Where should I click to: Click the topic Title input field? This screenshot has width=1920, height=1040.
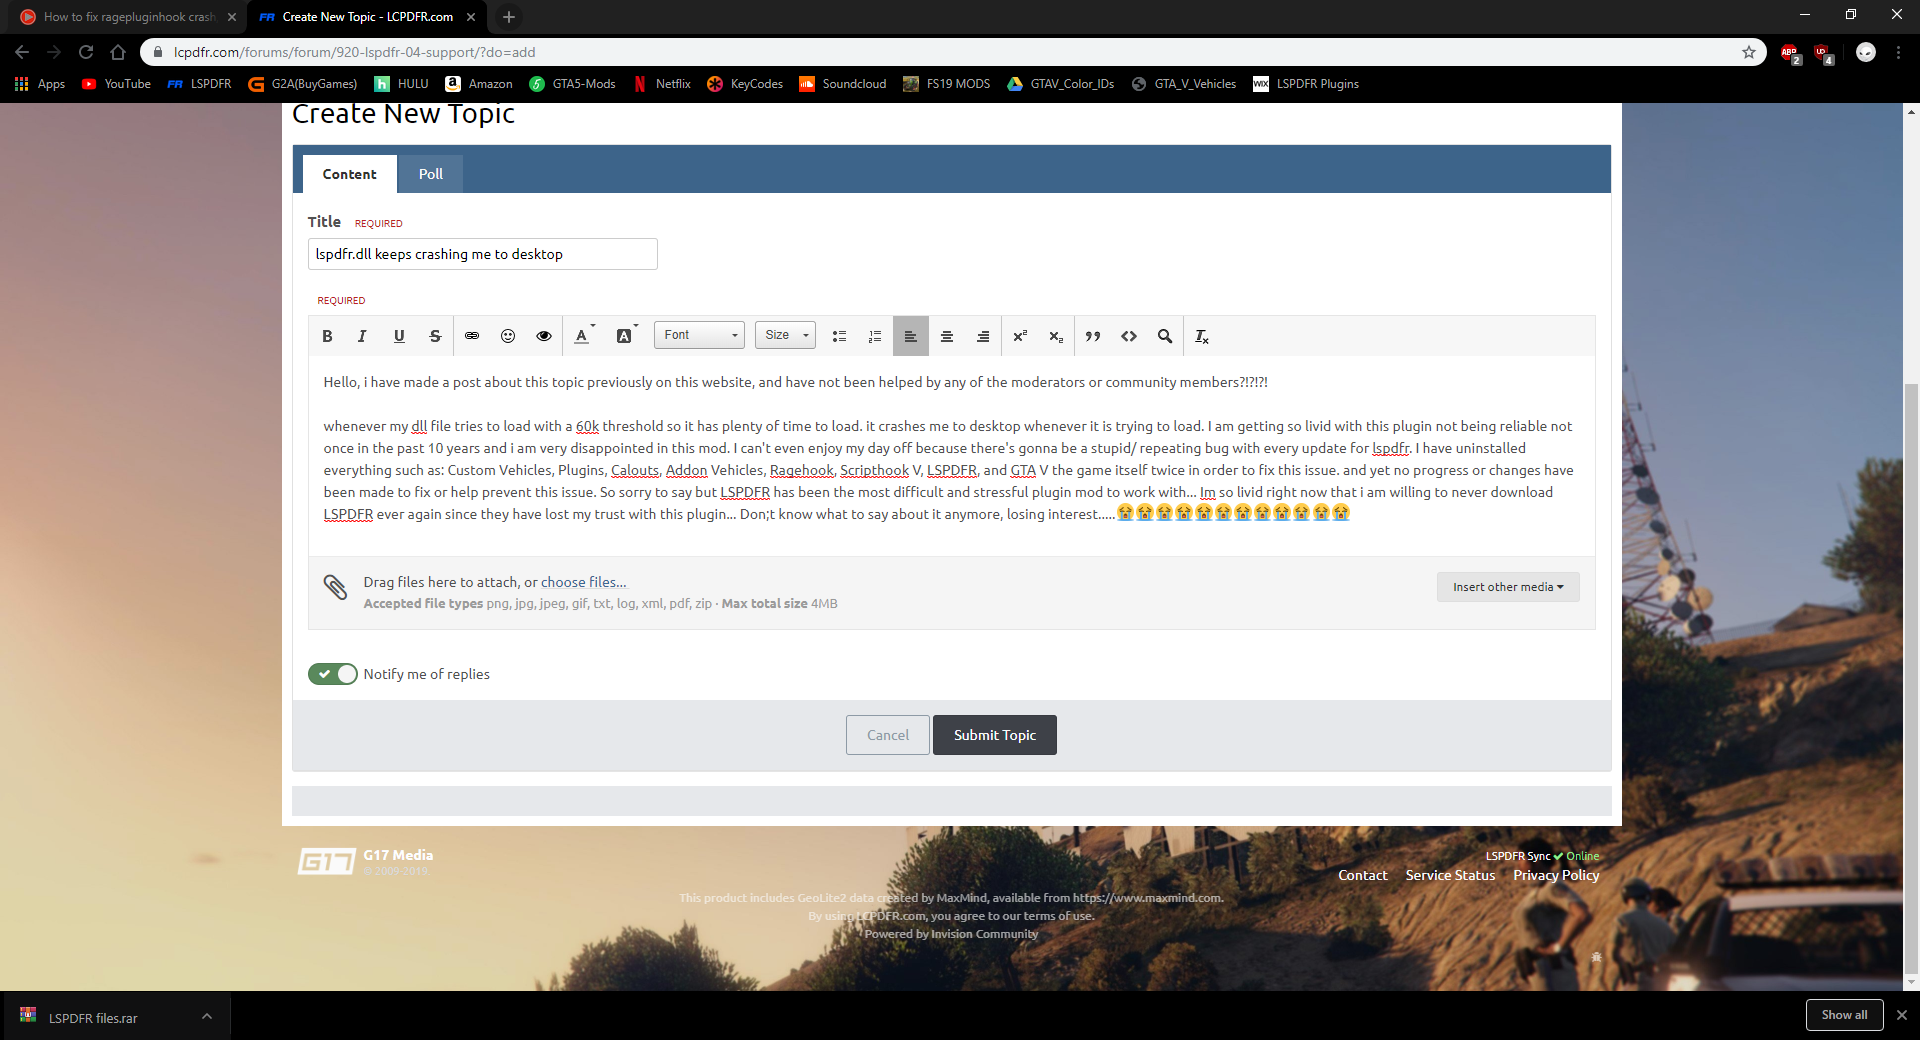click(483, 254)
